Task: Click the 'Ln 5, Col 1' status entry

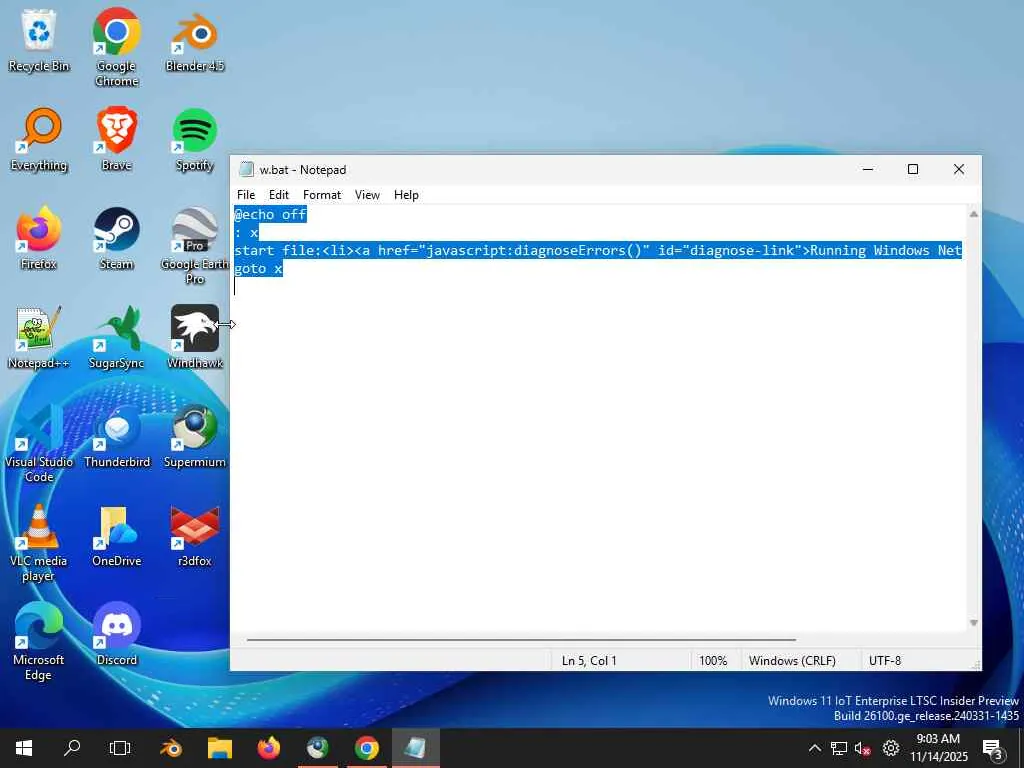Action: tap(589, 661)
